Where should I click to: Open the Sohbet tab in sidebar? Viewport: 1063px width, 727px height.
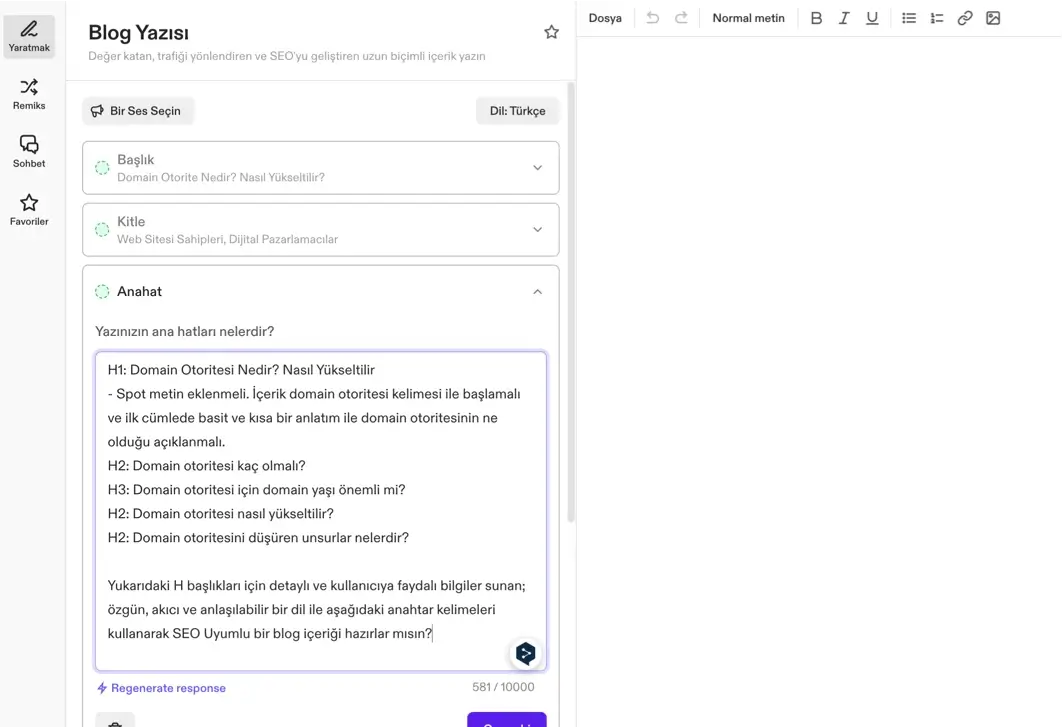[x=29, y=152]
